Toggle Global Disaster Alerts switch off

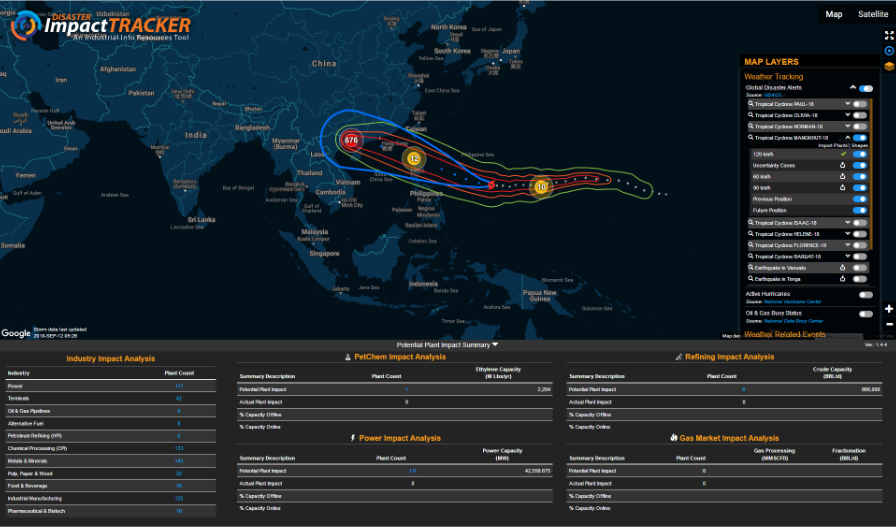(866, 88)
